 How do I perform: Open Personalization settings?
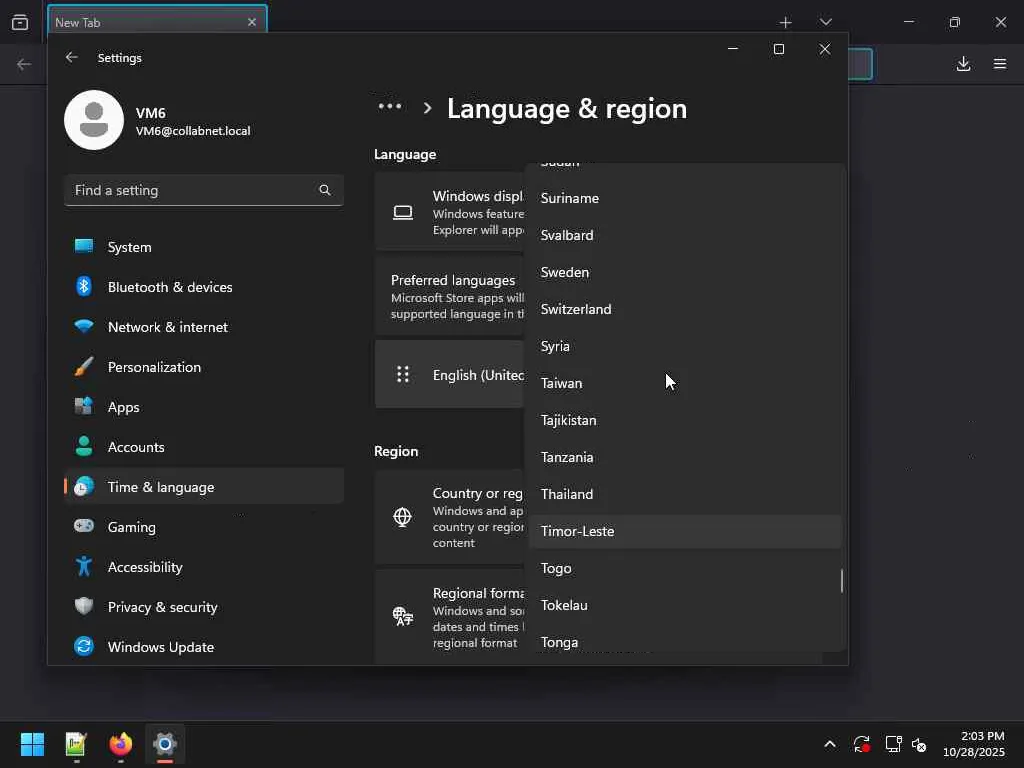[x=204, y=367]
